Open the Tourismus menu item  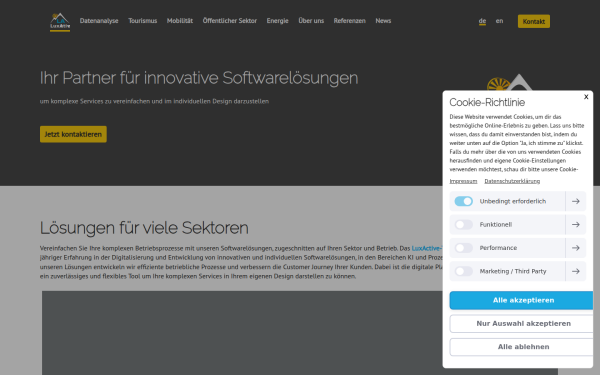click(143, 21)
